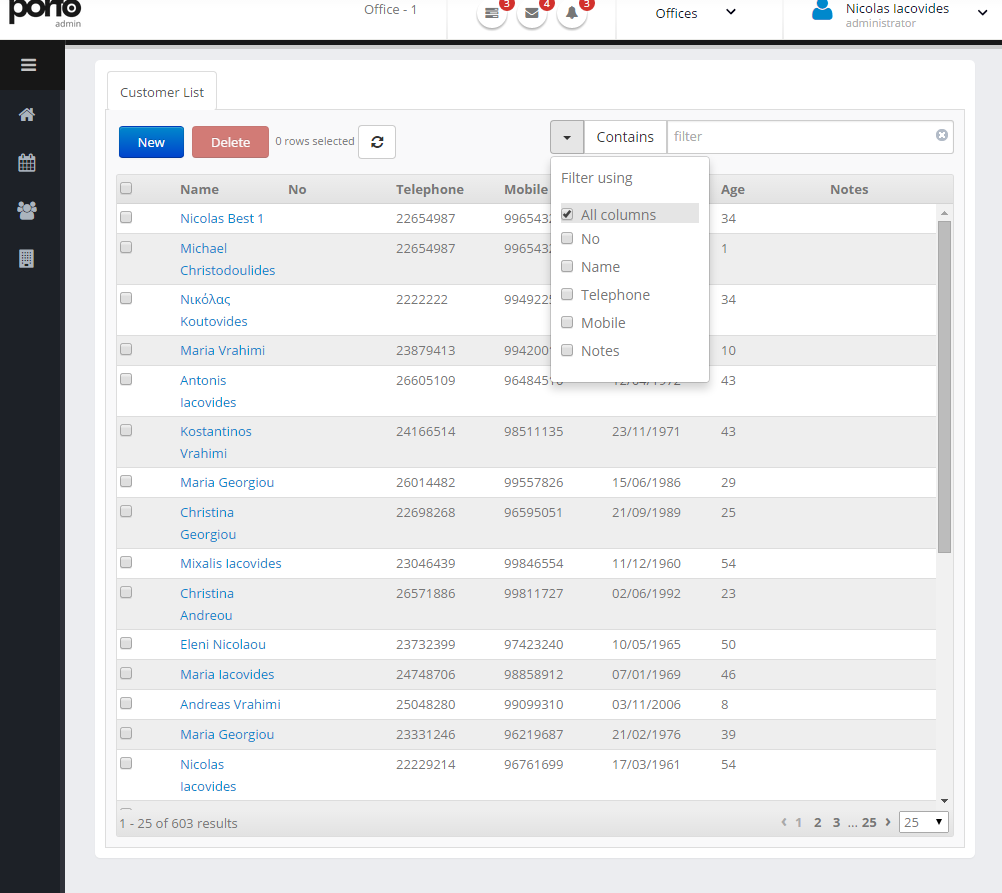
Task: Check the Name filter column checkbox
Action: [567, 266]
